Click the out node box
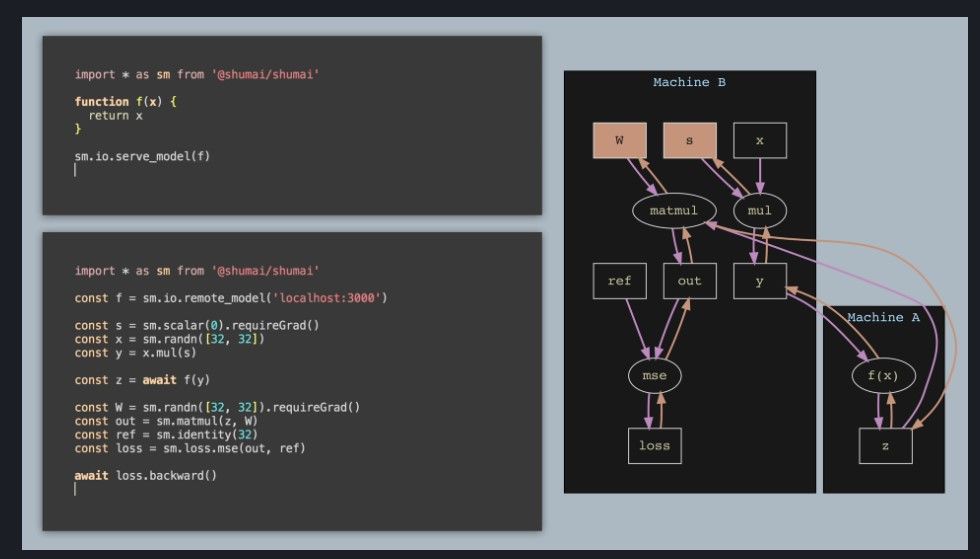The image size is (980, 559). point(689,281)
